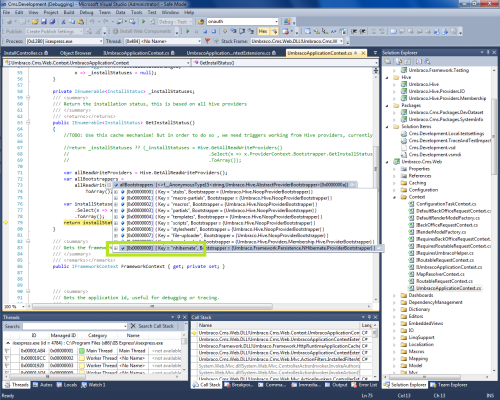This screenshot has height=400, width=500.
Task: Click the Cut scissors icon
Action: 63,22
